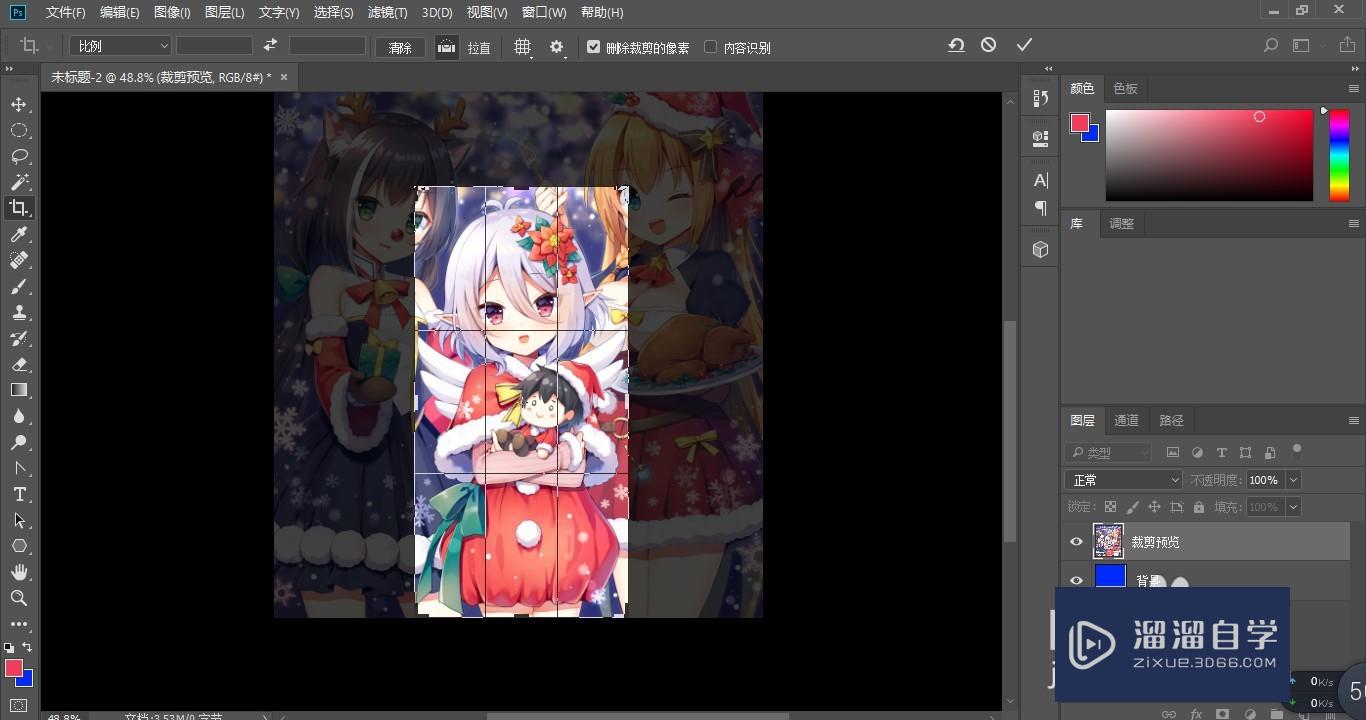This screenshot has width=1366, height=720.
Task: Toggle lock position icon
Action: point(1154,507)
